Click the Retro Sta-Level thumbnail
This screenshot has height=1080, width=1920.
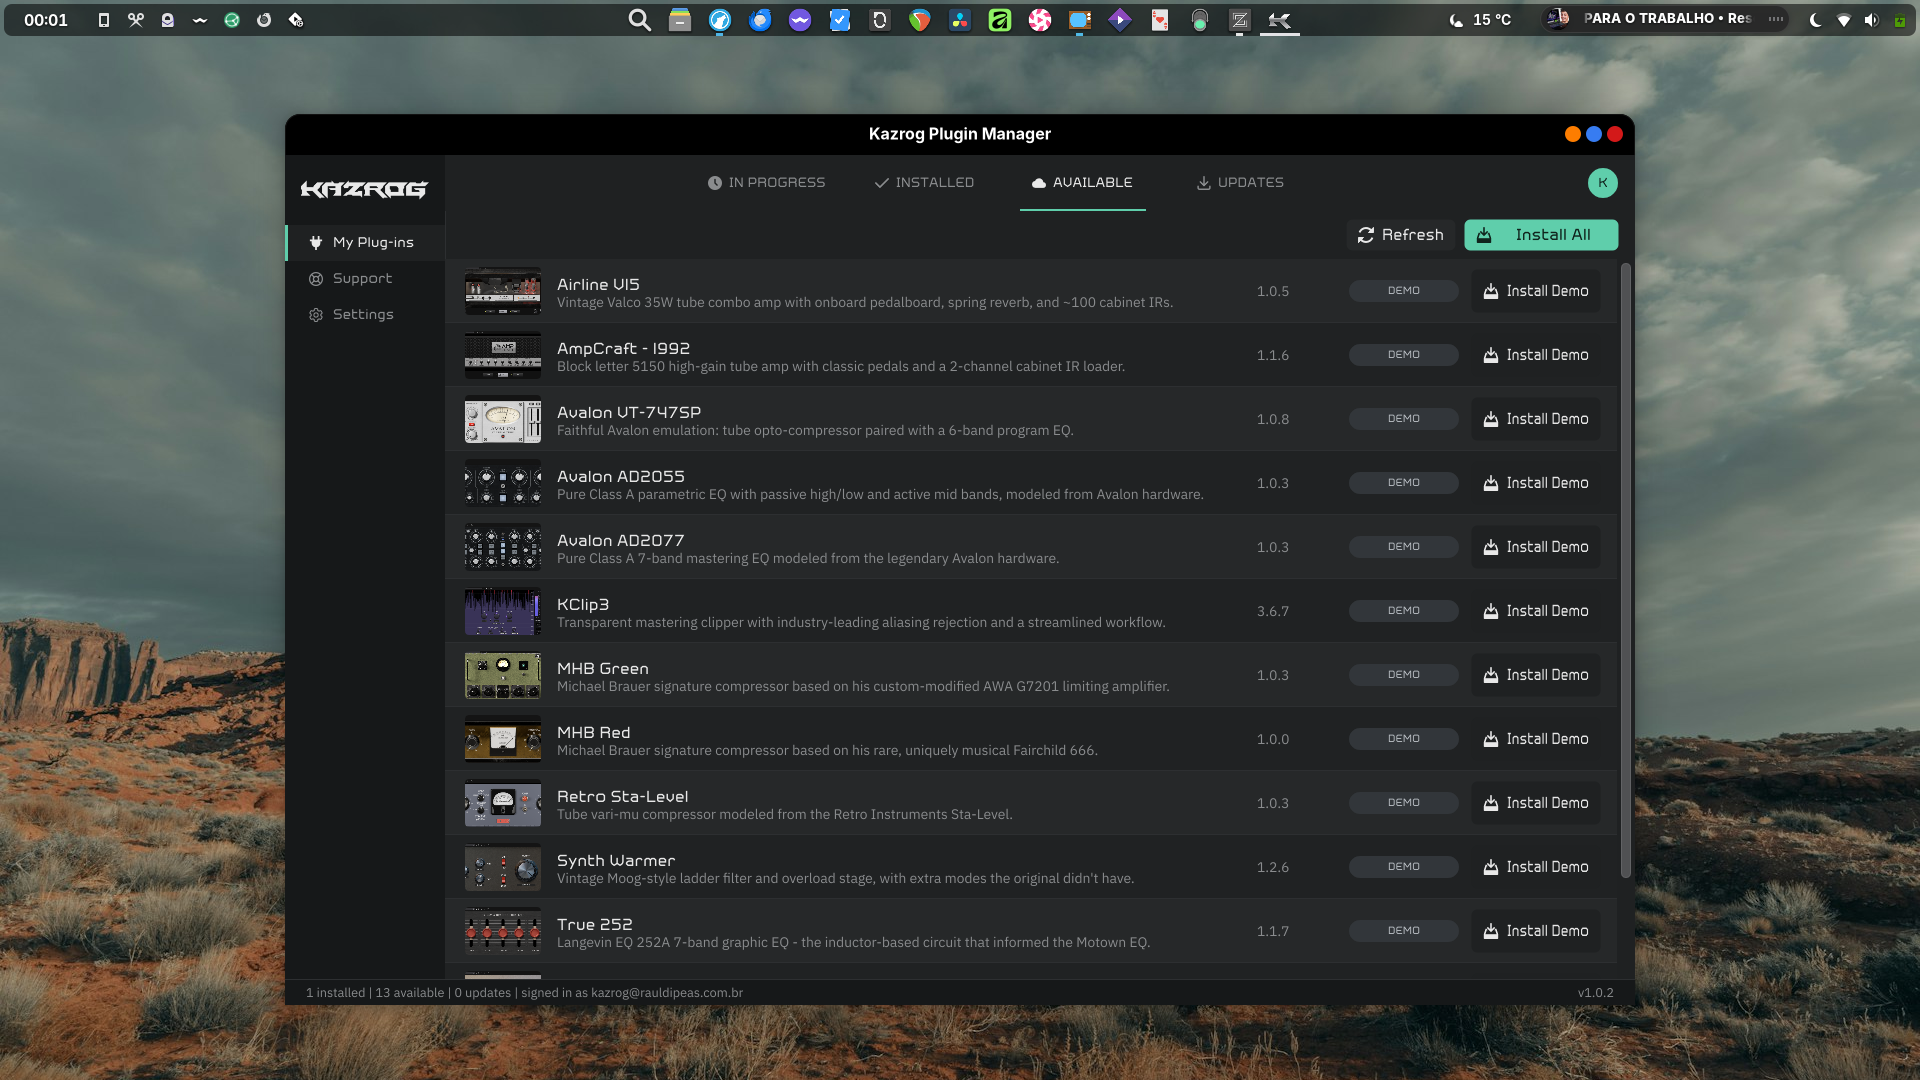click(503, 803)
